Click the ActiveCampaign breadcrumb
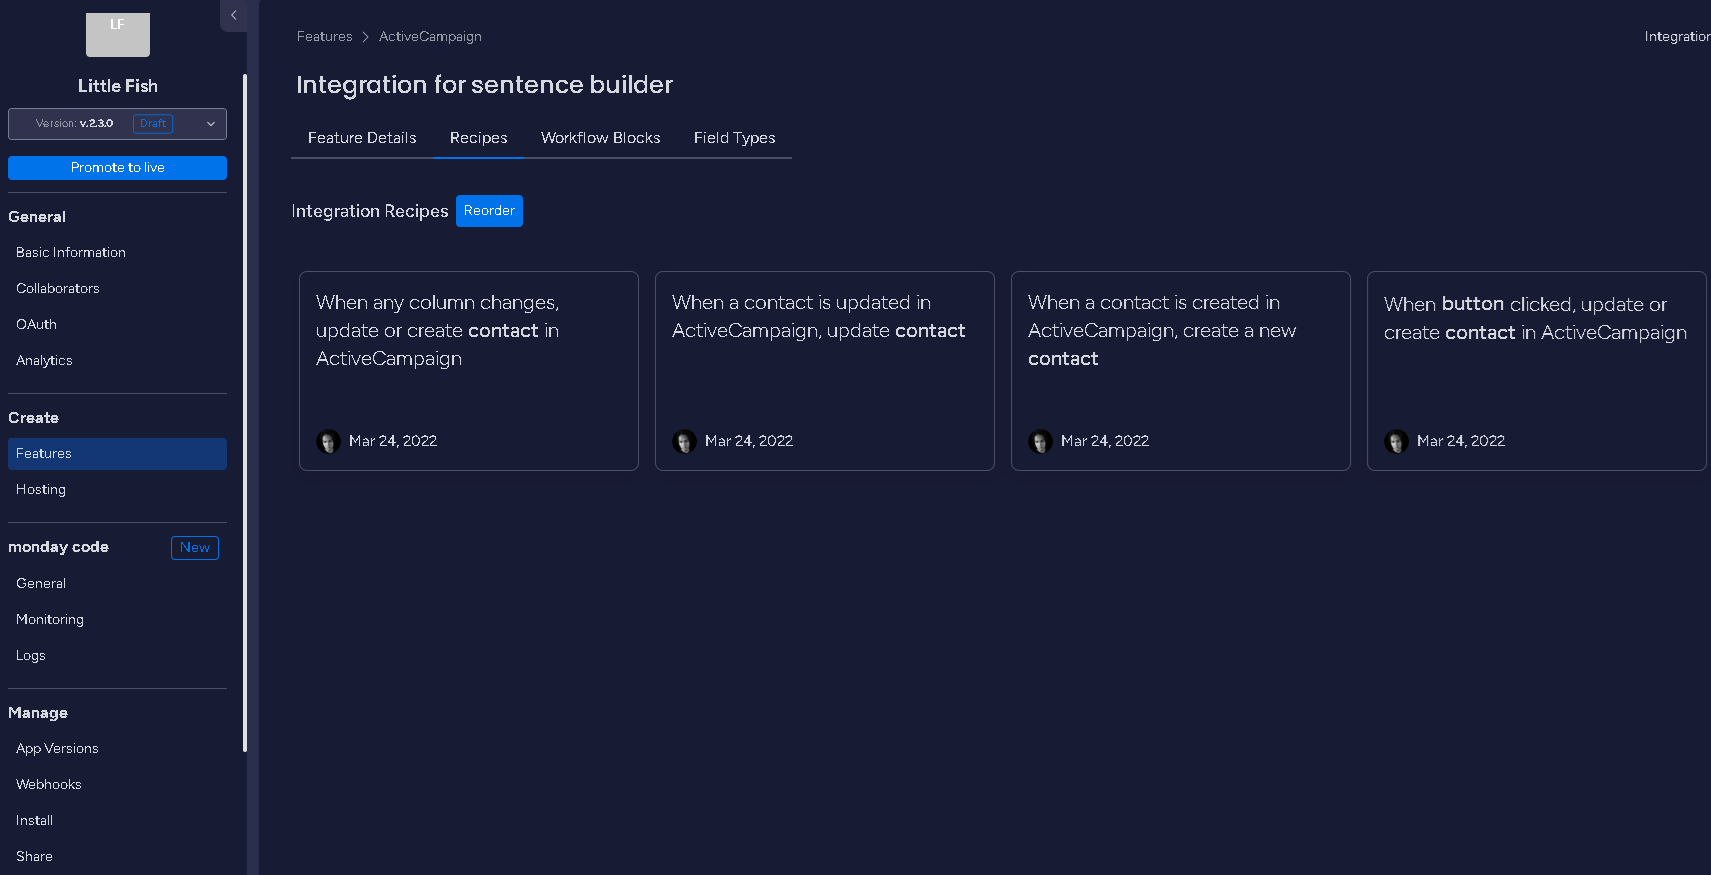Screen dimensions: 1711x875 430,37
